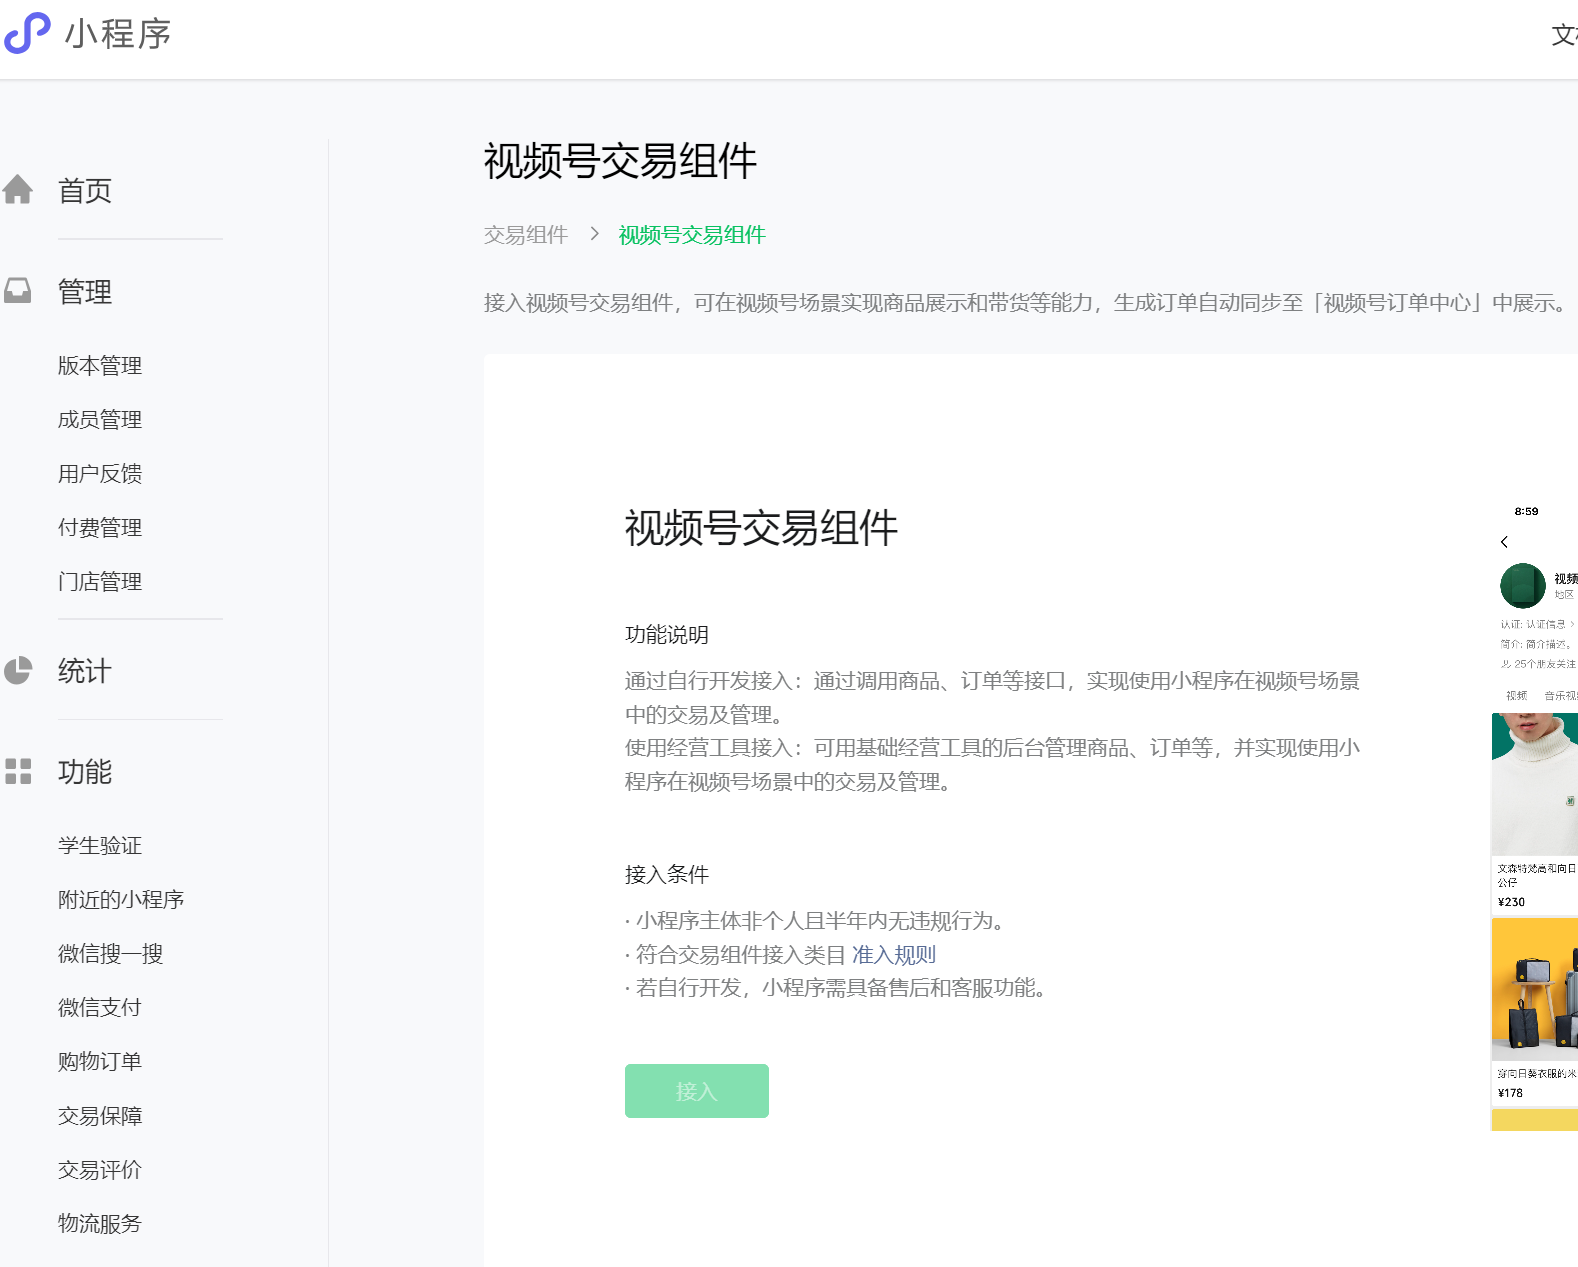Screen dimensions: 1578x1267
Task: Click the 功能 grid icon
Action: pyautogui.click(x=18, y=771)
